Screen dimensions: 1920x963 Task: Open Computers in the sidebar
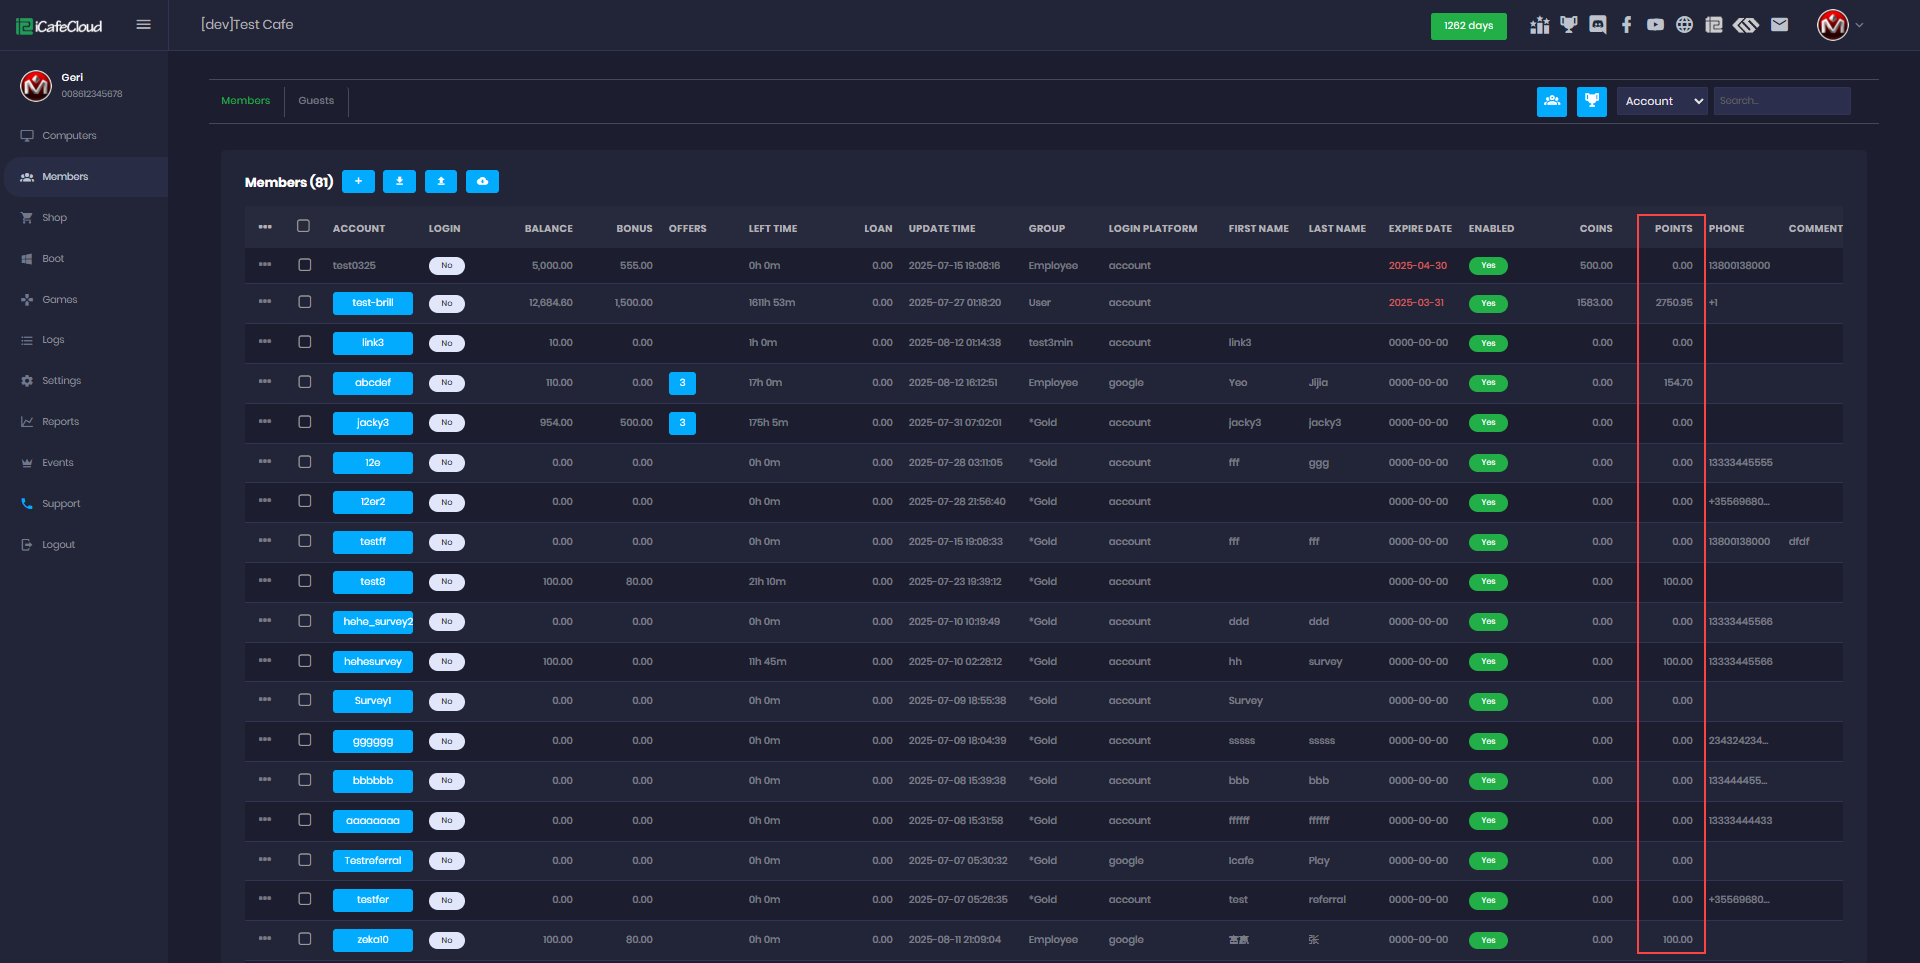point(69,136)
